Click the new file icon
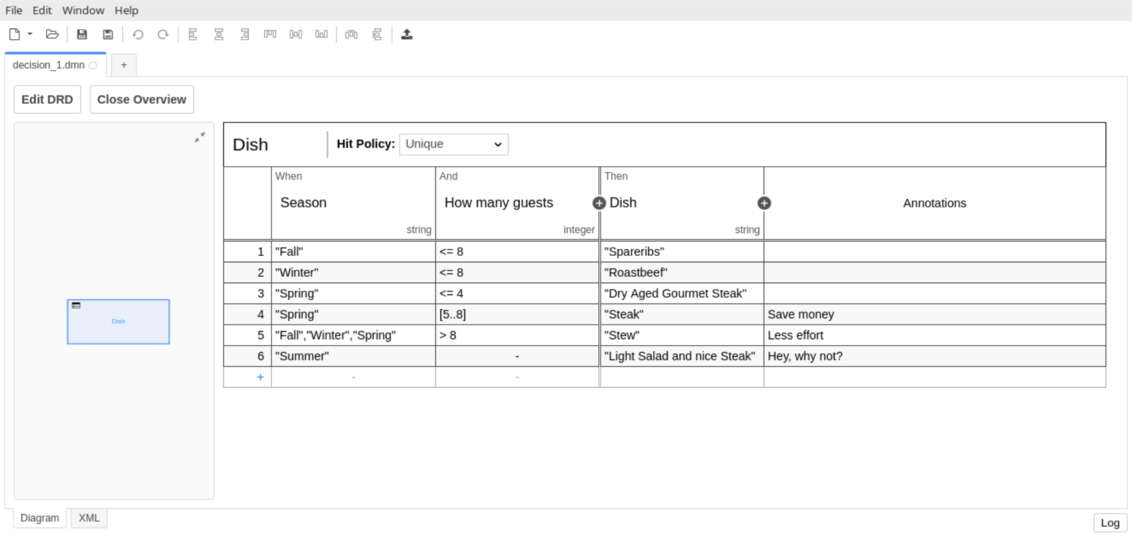Screen dimensions: 1132x538 pyautogui.click(x=14, y=34)
